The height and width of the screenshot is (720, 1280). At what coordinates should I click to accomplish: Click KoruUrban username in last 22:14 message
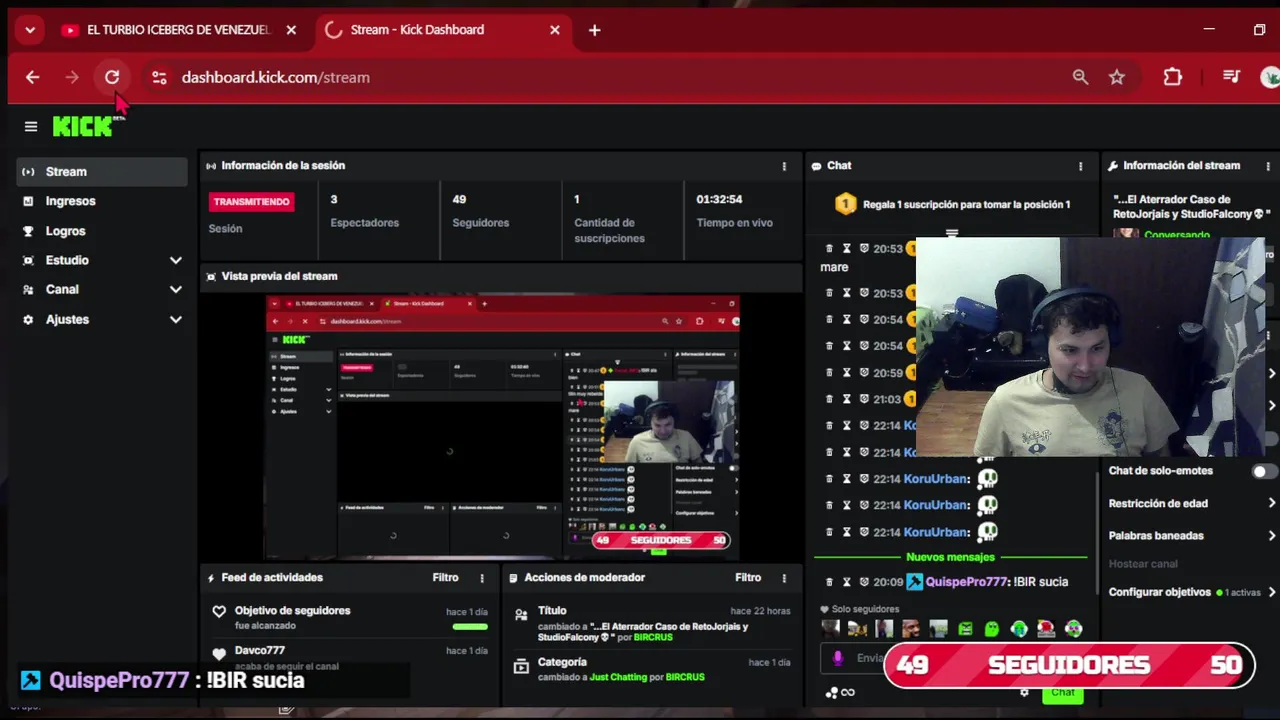[x=937, y=532]
